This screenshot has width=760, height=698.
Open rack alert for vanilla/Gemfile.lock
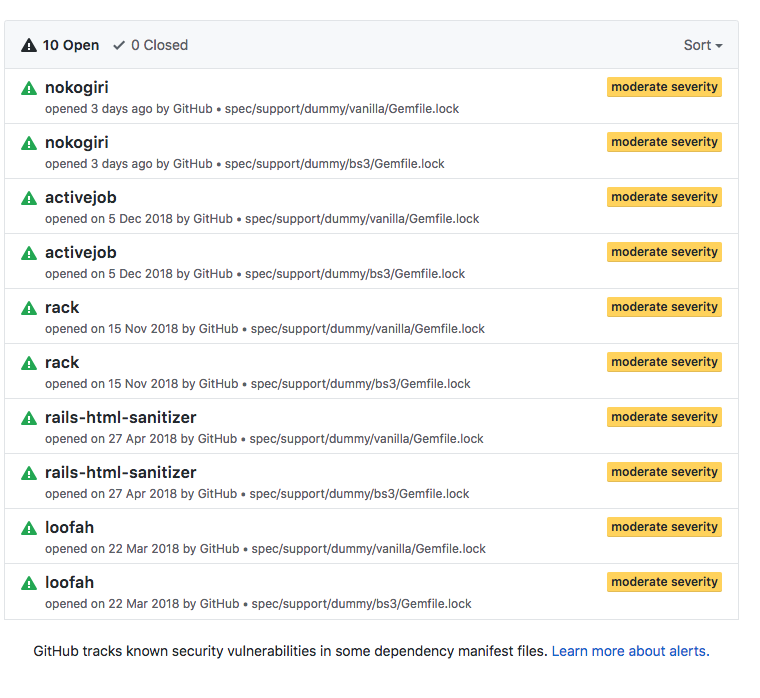click(x=62, y=307)
